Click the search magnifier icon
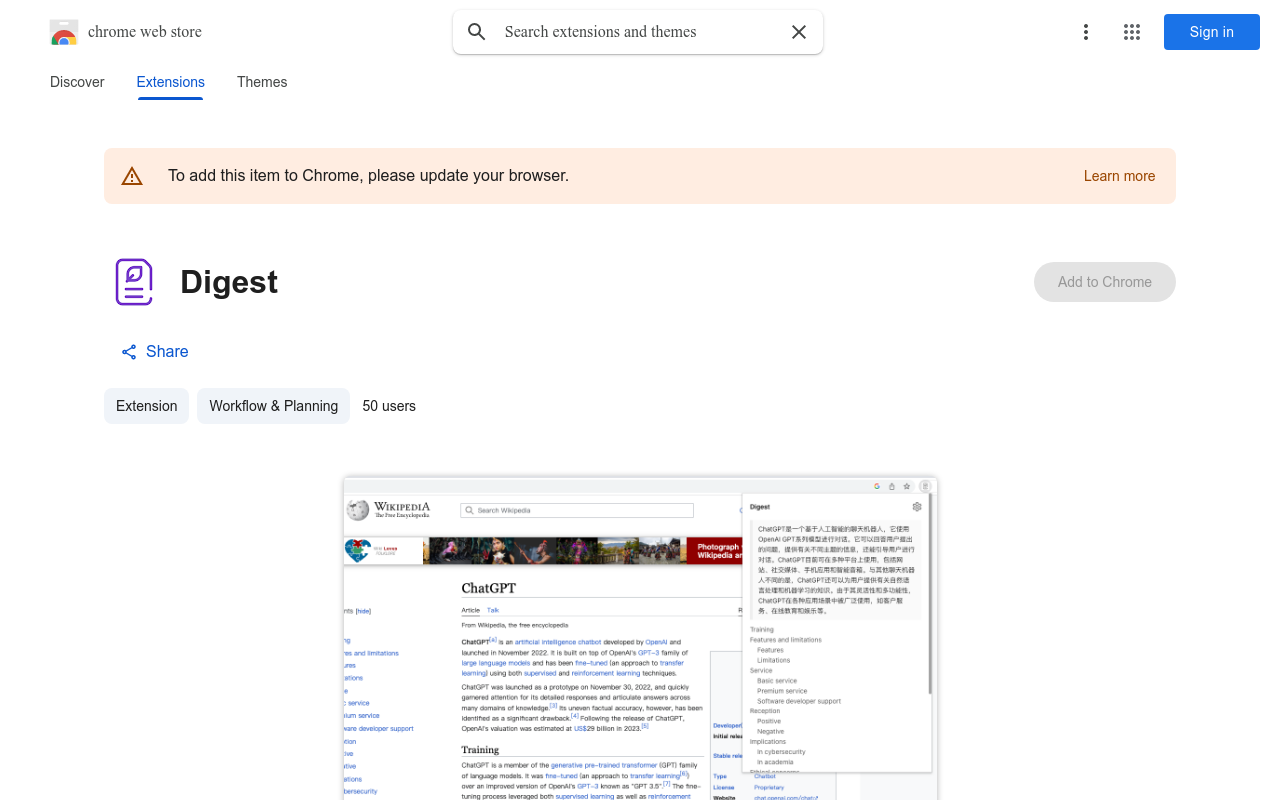1280x800 pixels. (x=477, y=32)
